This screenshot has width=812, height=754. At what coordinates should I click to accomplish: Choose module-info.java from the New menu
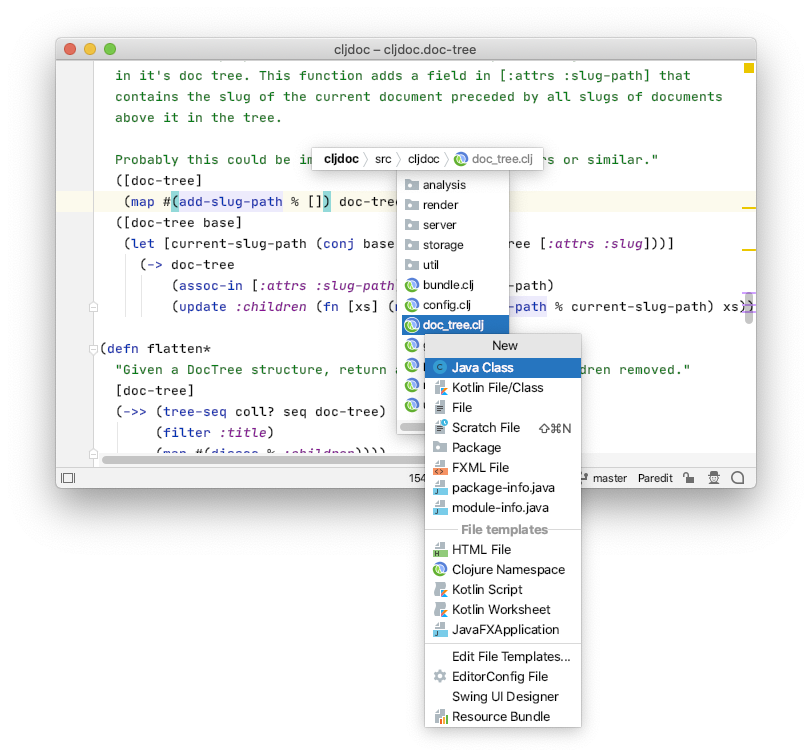pyautogui.click(x=502, y=508)
